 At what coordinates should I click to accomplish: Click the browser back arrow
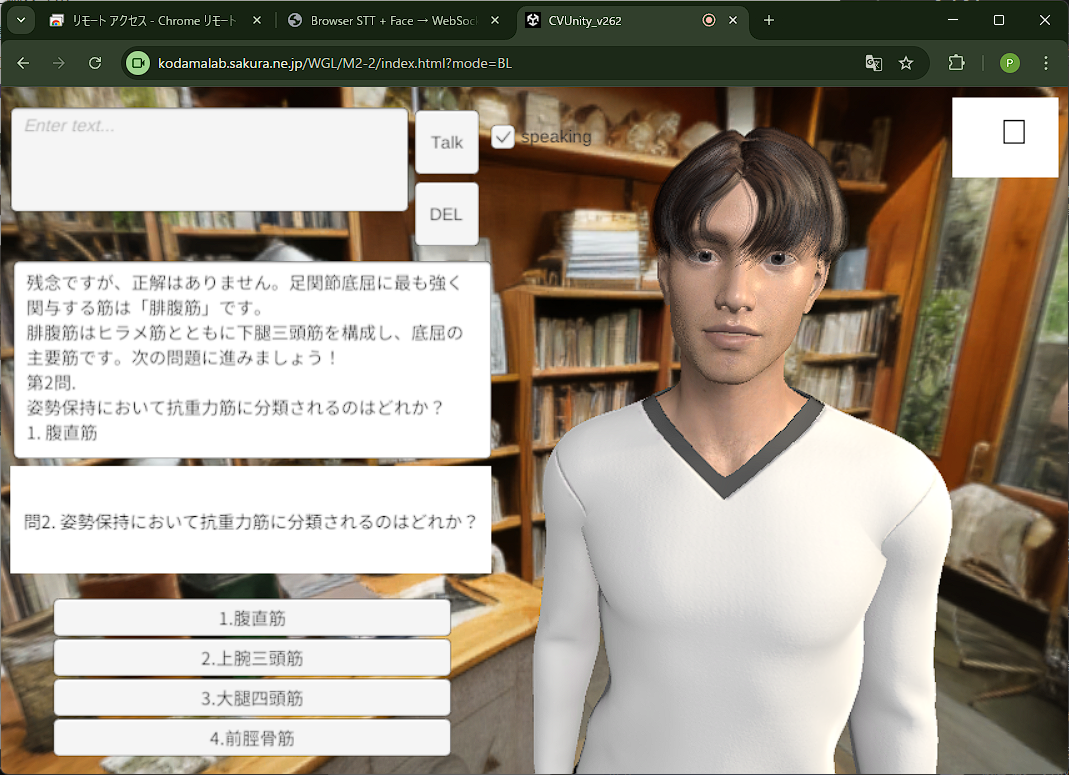click(x=23, y=63)
